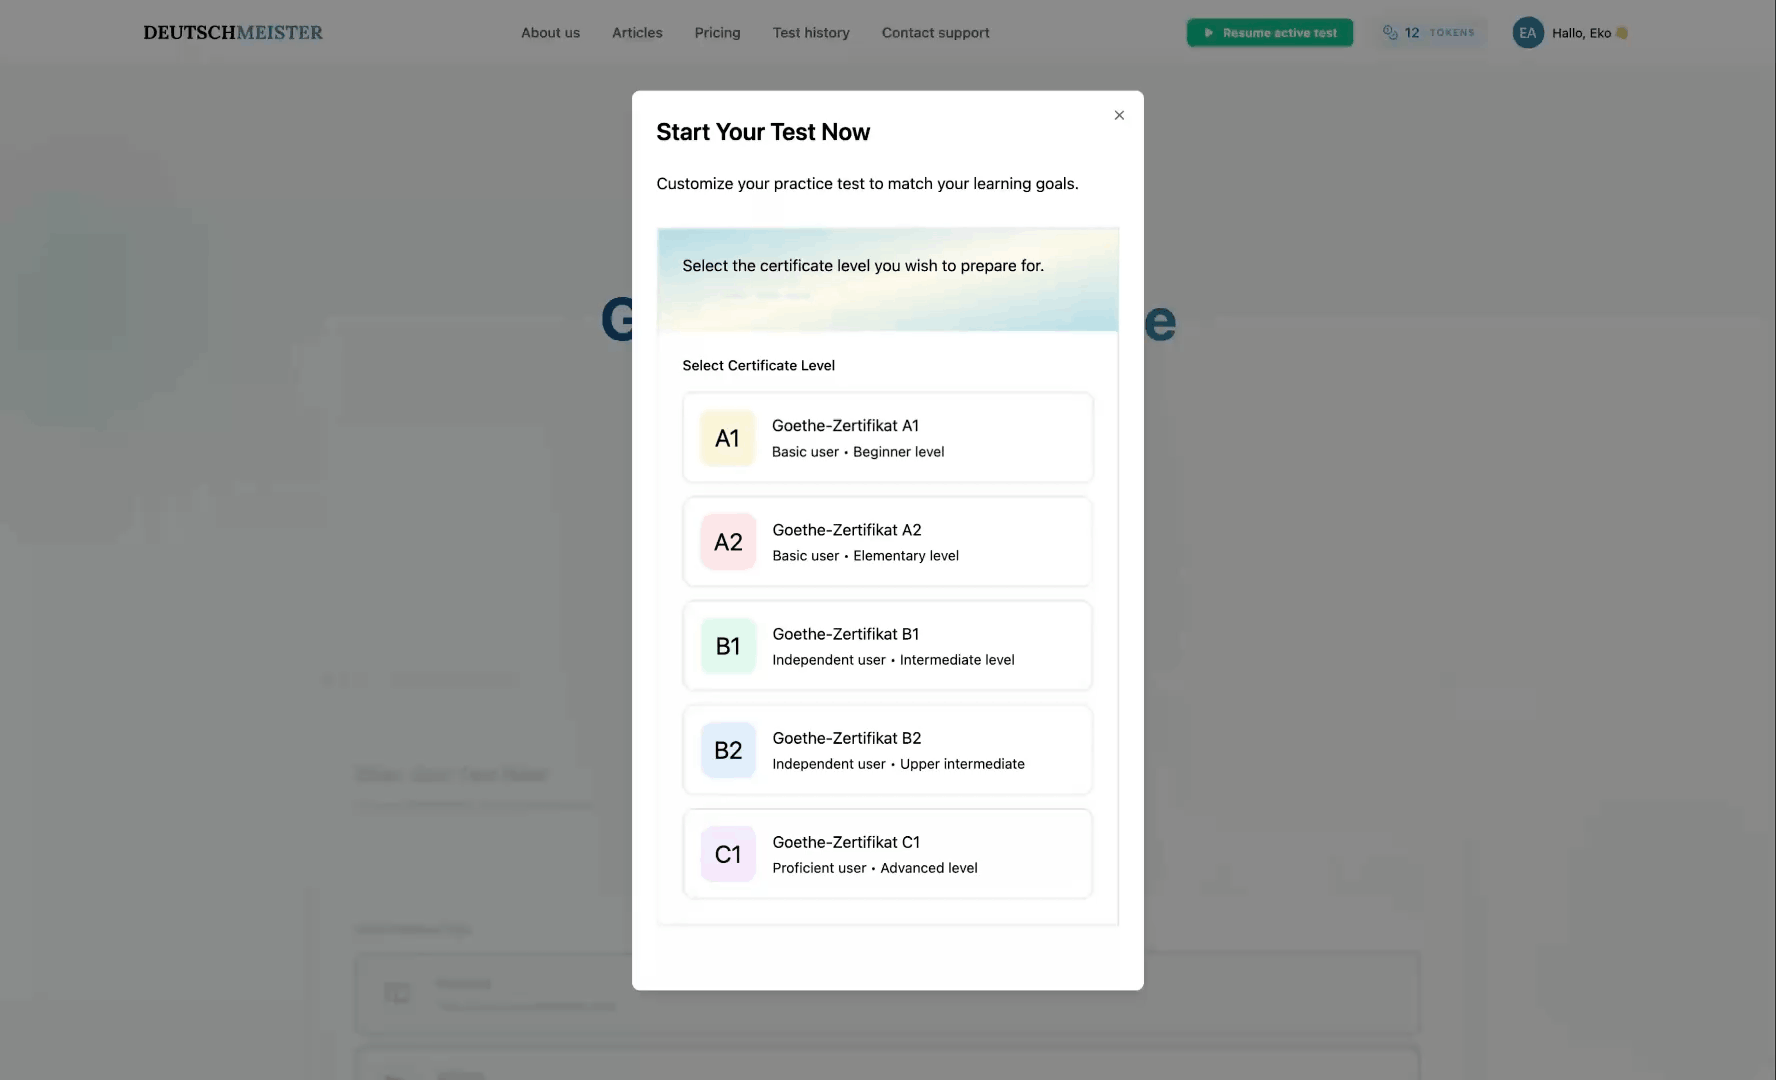Click Select Certificate Level heading
The width and height of the screenshot is (1776, 1080).
pyautogui.click(x=759, y=366)
